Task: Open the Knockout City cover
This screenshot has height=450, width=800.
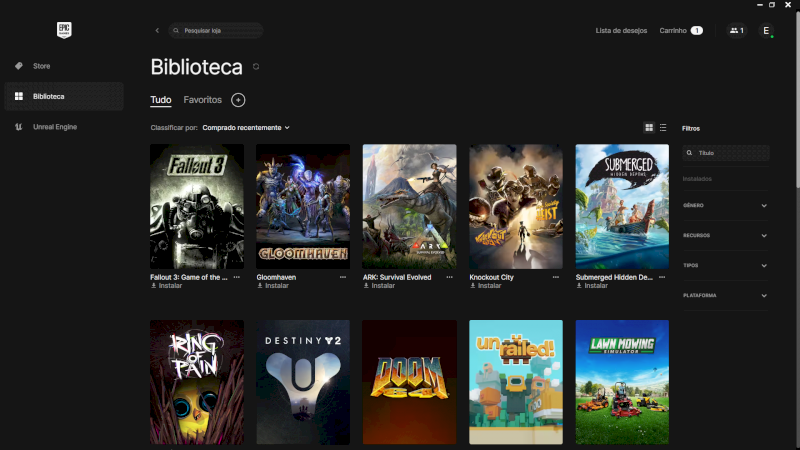Action: tap(516, 207)
